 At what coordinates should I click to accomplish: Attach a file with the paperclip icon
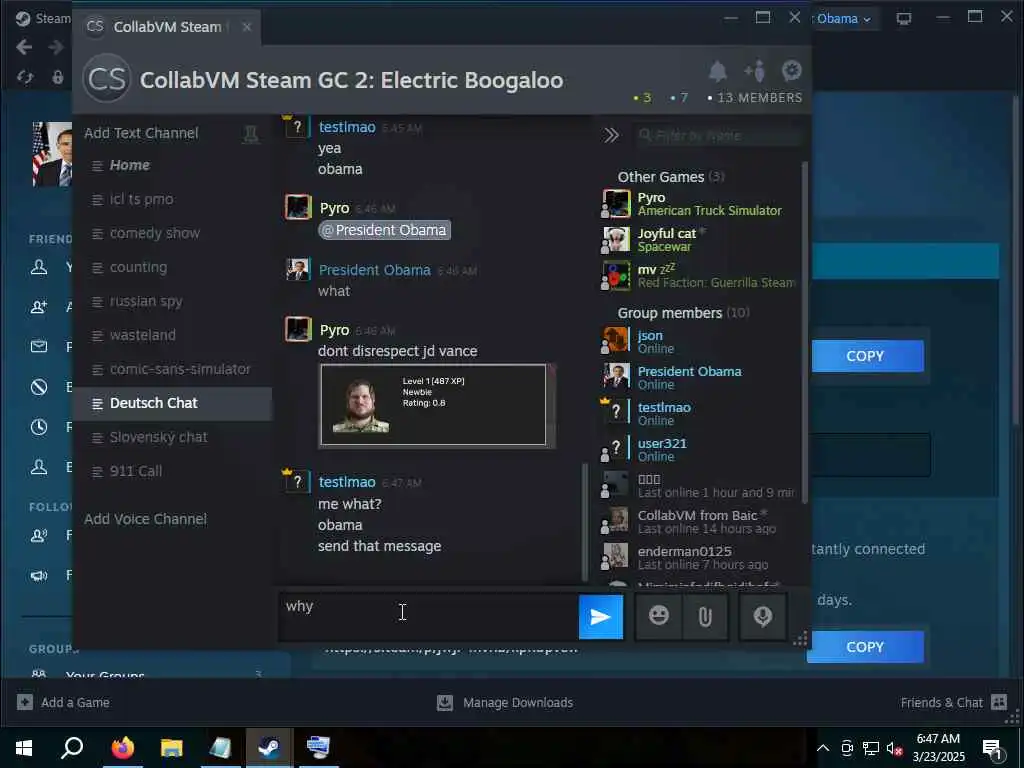pos(705,616)
